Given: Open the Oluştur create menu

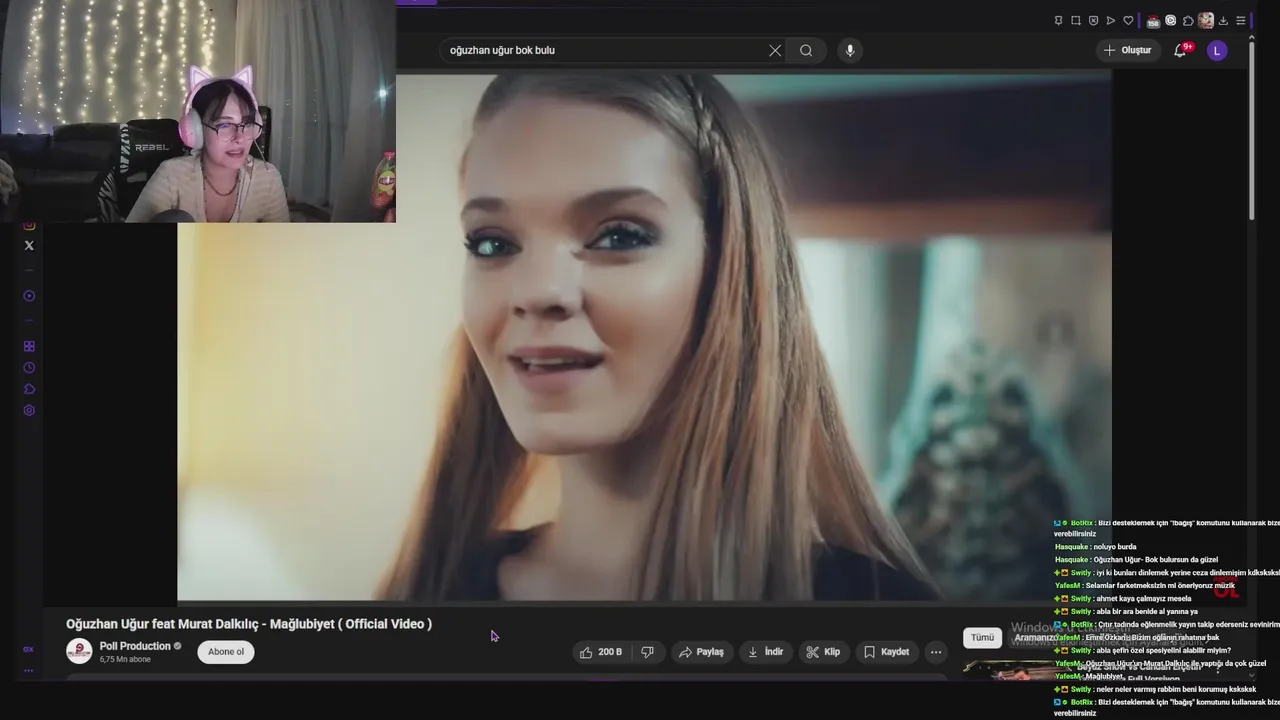Looking at the screenshot, I should tap(1127, 50).
